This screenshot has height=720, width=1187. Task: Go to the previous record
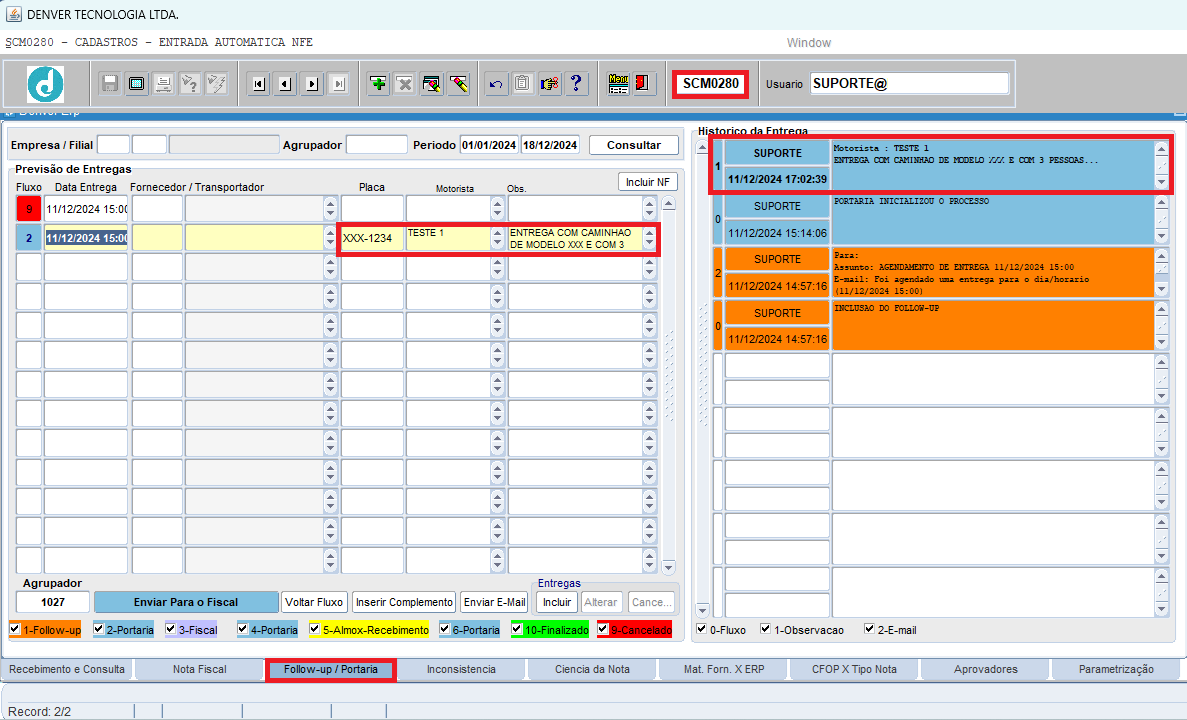click(x=285, y=84)
